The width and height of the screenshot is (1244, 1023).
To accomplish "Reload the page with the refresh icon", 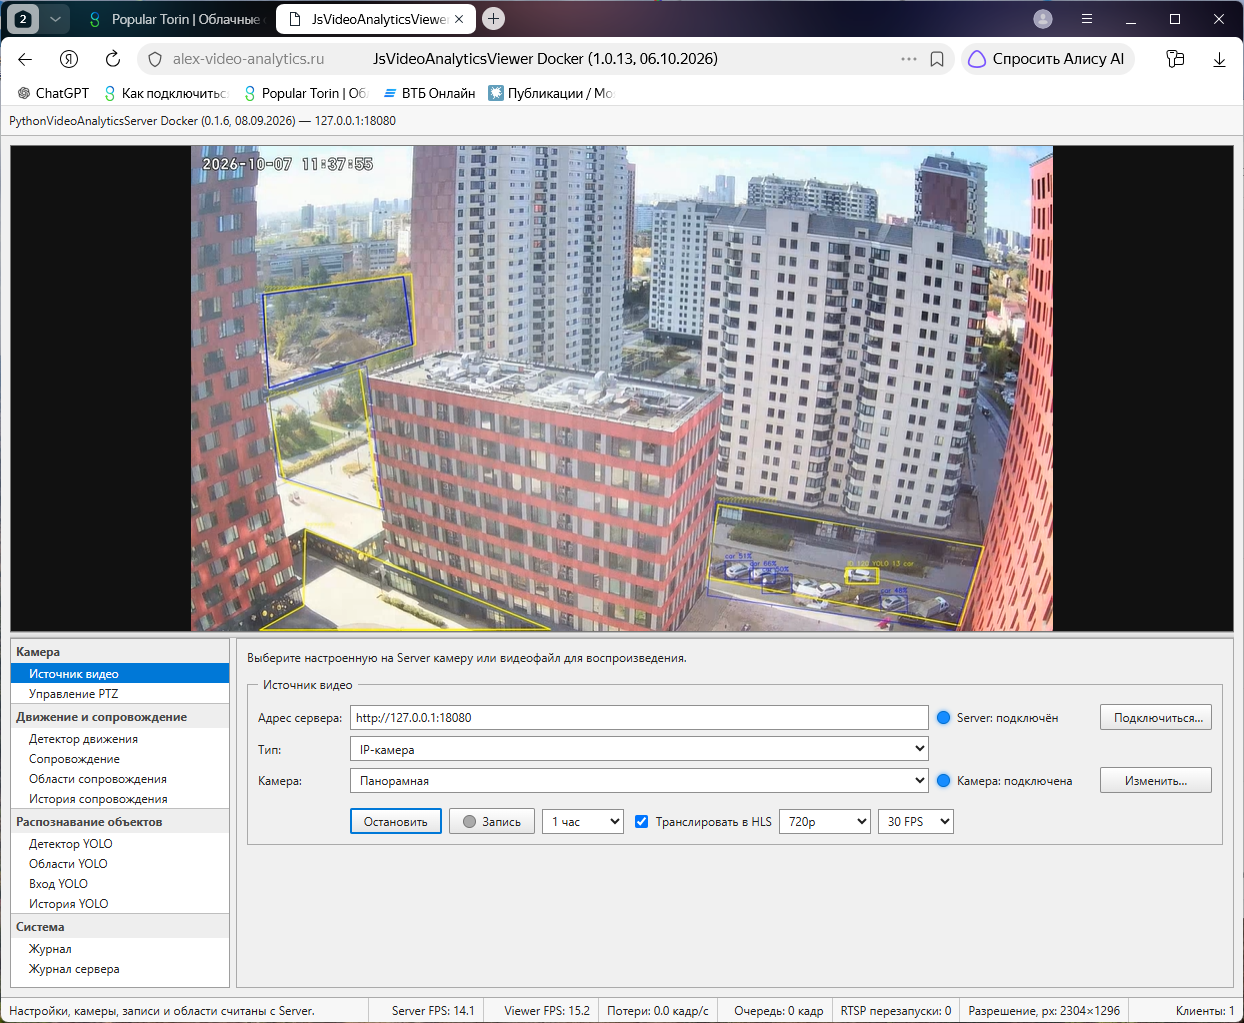I will click(x=113, y=59).
